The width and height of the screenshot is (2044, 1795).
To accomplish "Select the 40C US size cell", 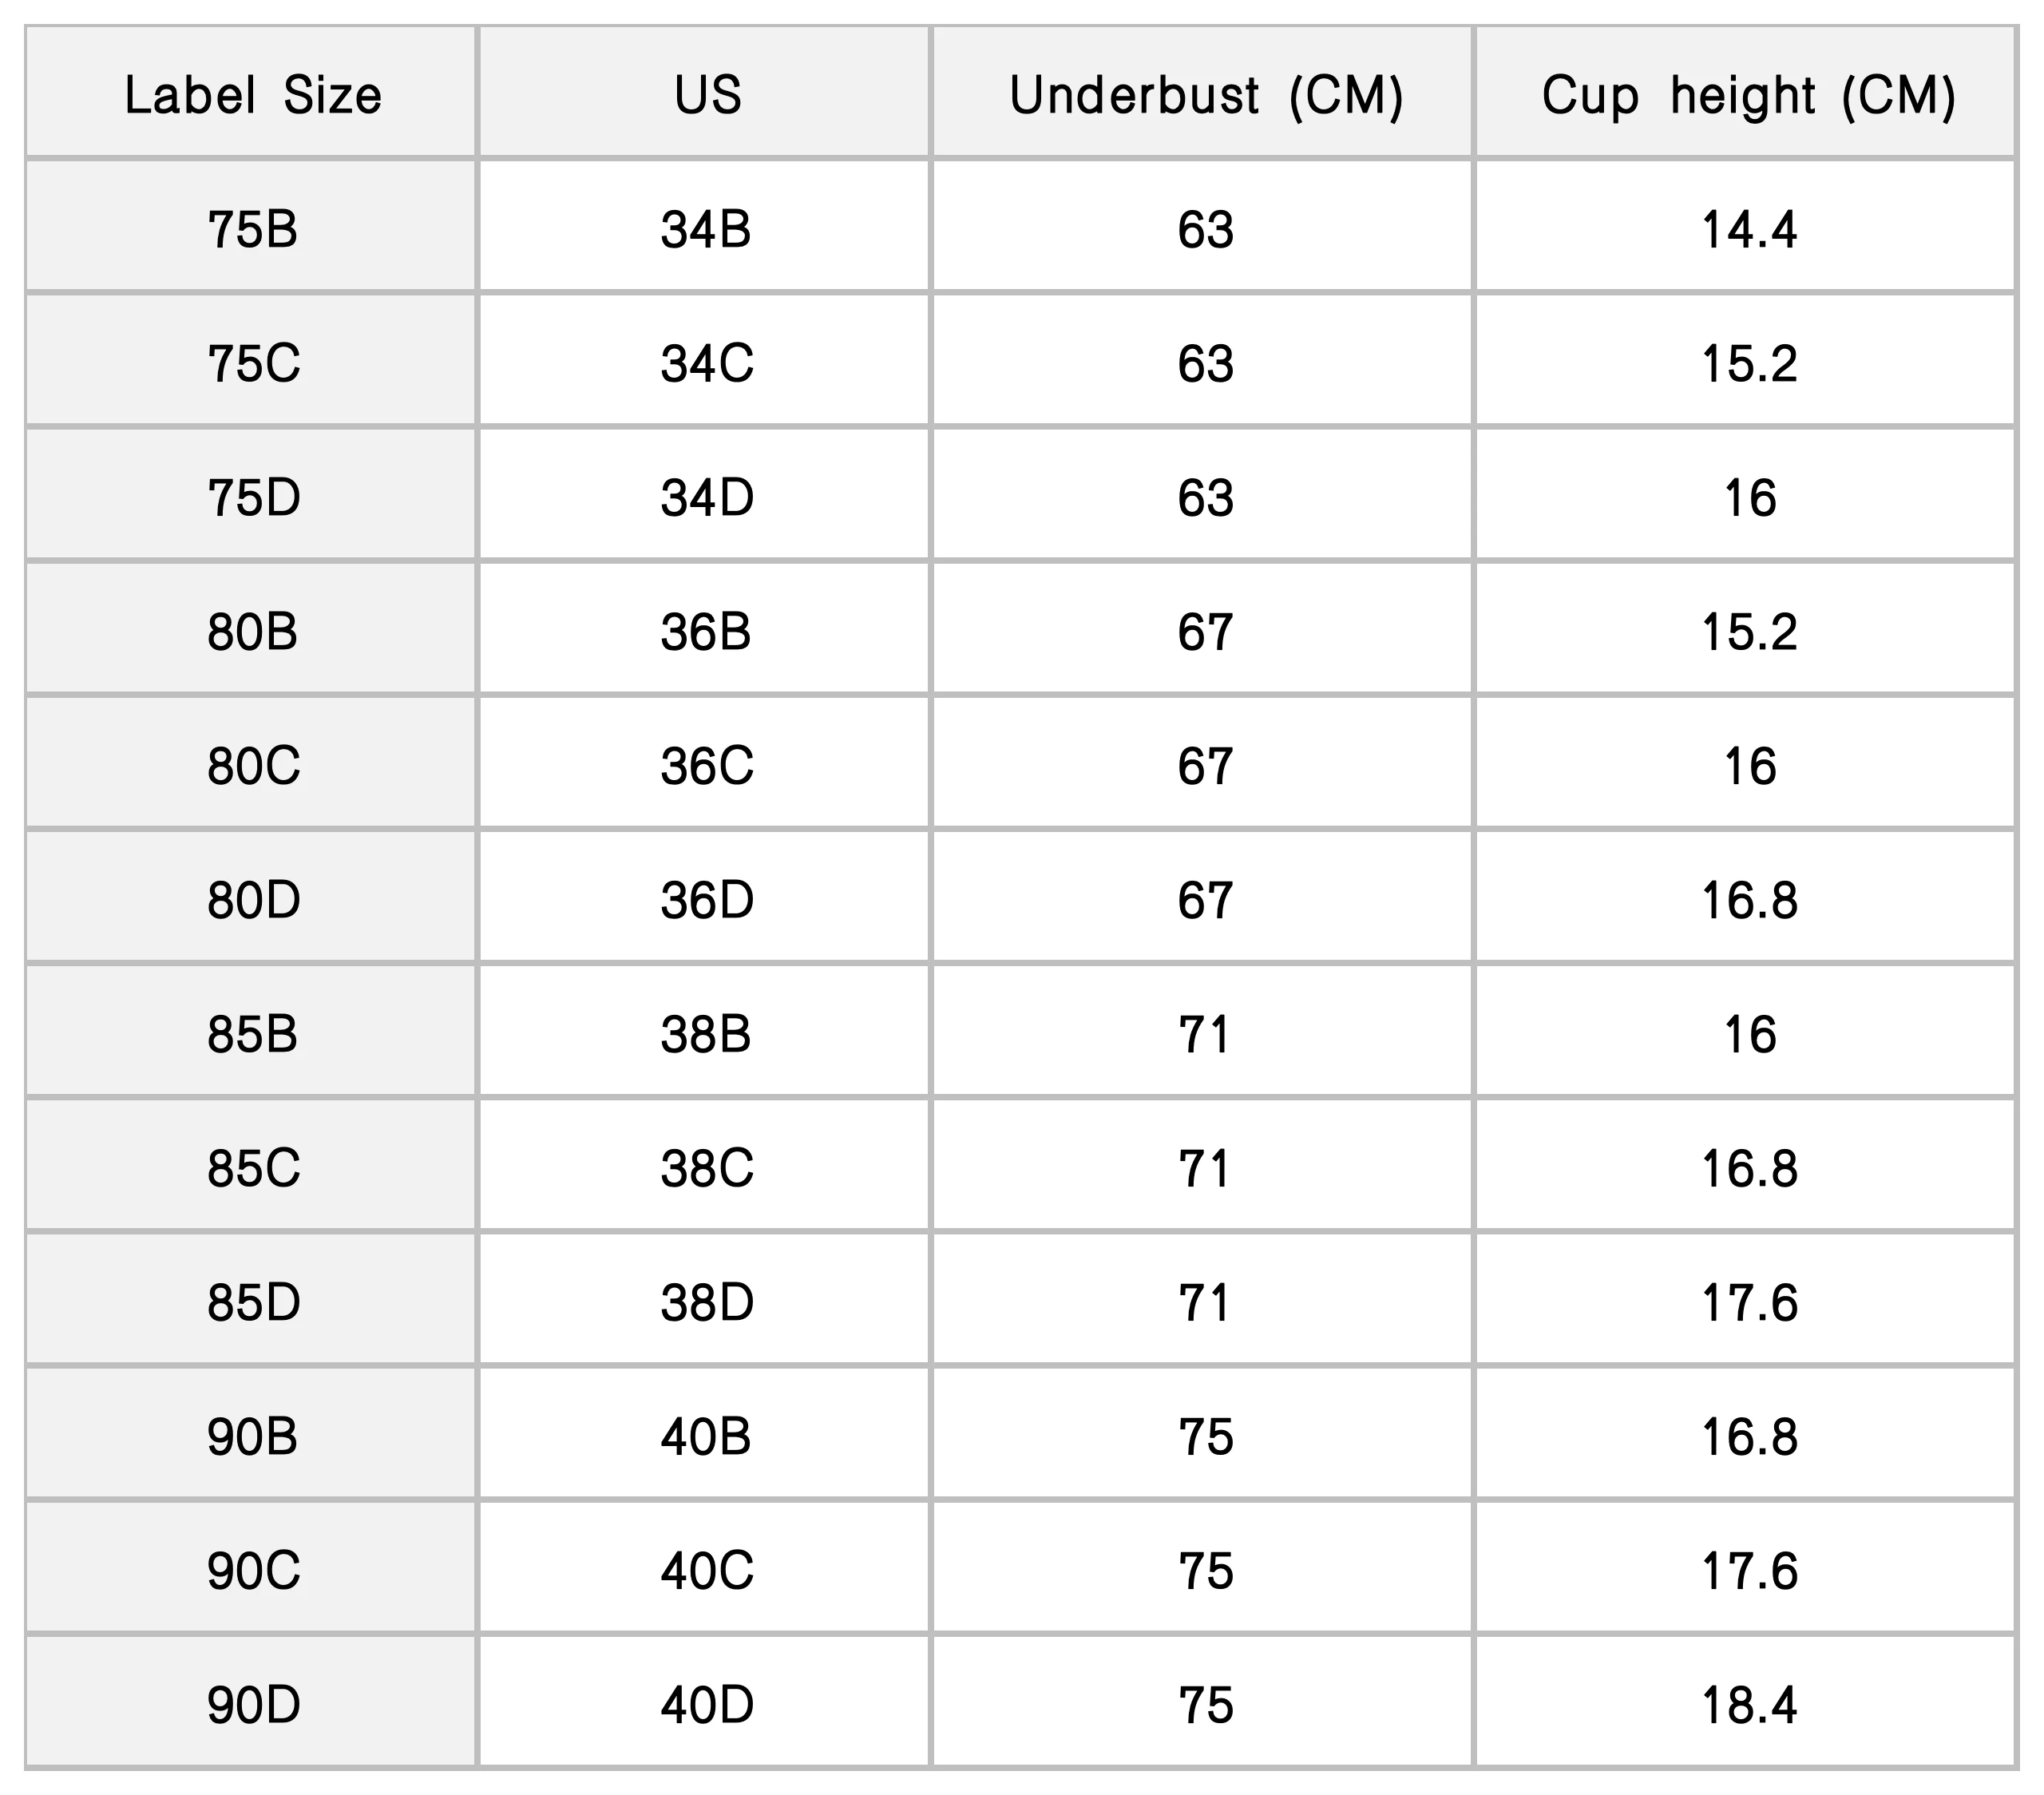I will (x=707, y=1571).
